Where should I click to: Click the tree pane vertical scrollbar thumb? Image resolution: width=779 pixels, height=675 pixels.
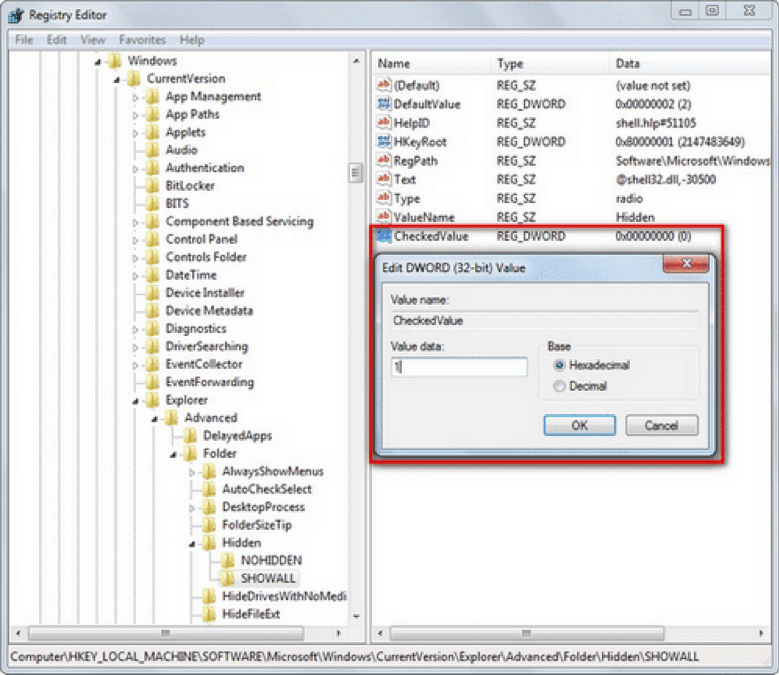[354, 172]
